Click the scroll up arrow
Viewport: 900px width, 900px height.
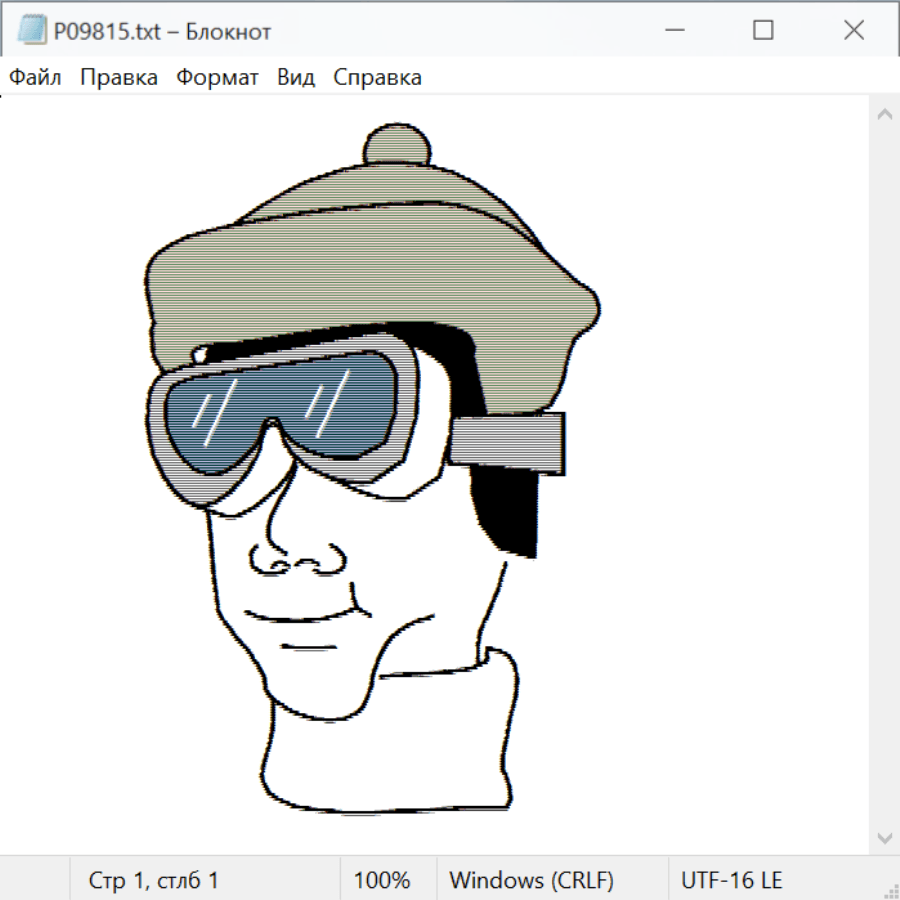coord(884,115)
